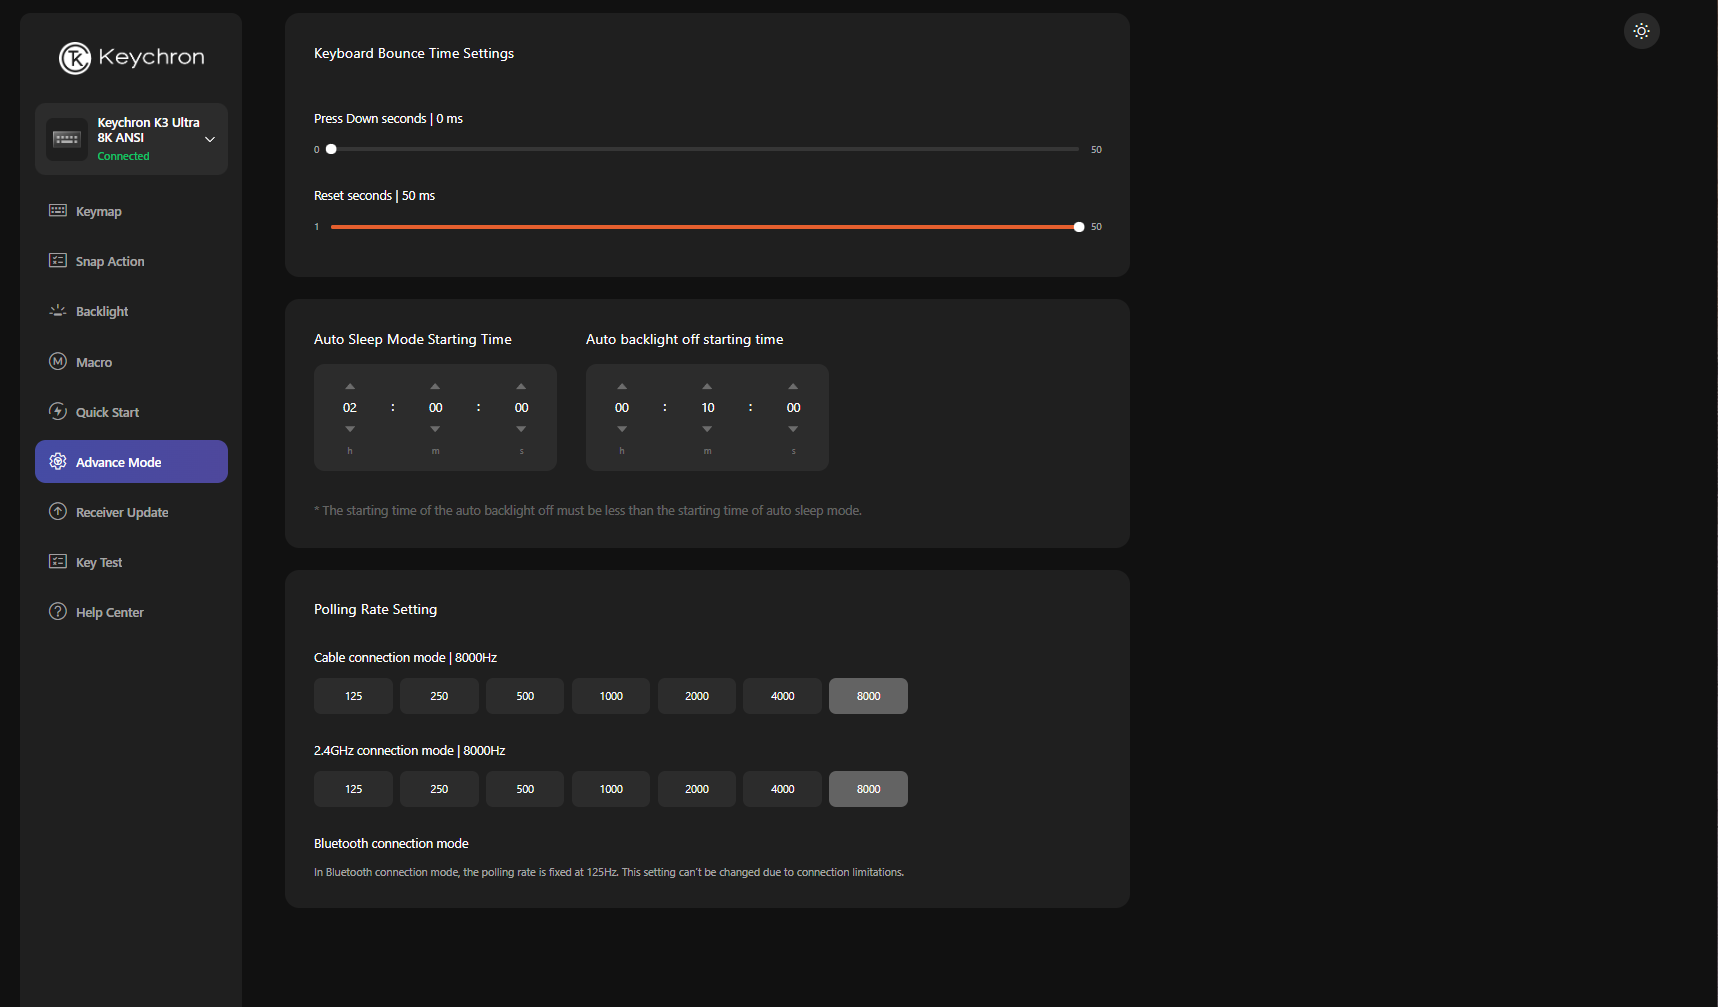Screen dimensions: 1718x1007
Task: Set cable polling rate to 125
Action: pos(353,696)
